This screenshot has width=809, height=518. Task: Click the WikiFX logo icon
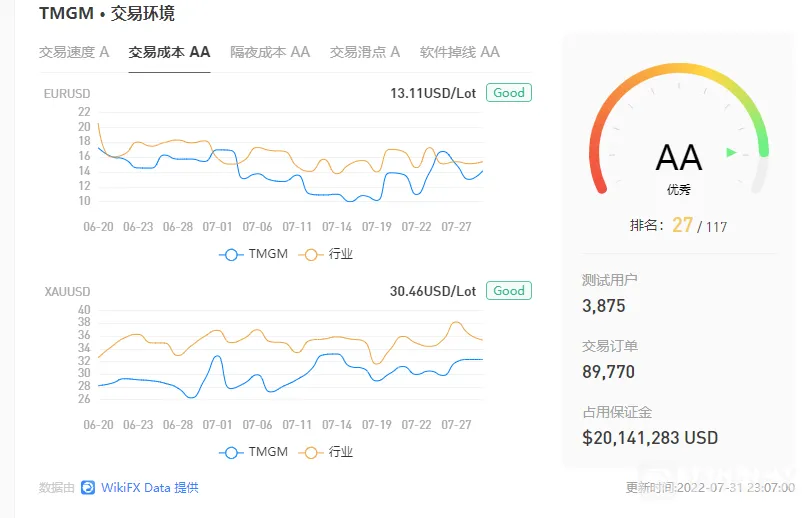[88, 488]
